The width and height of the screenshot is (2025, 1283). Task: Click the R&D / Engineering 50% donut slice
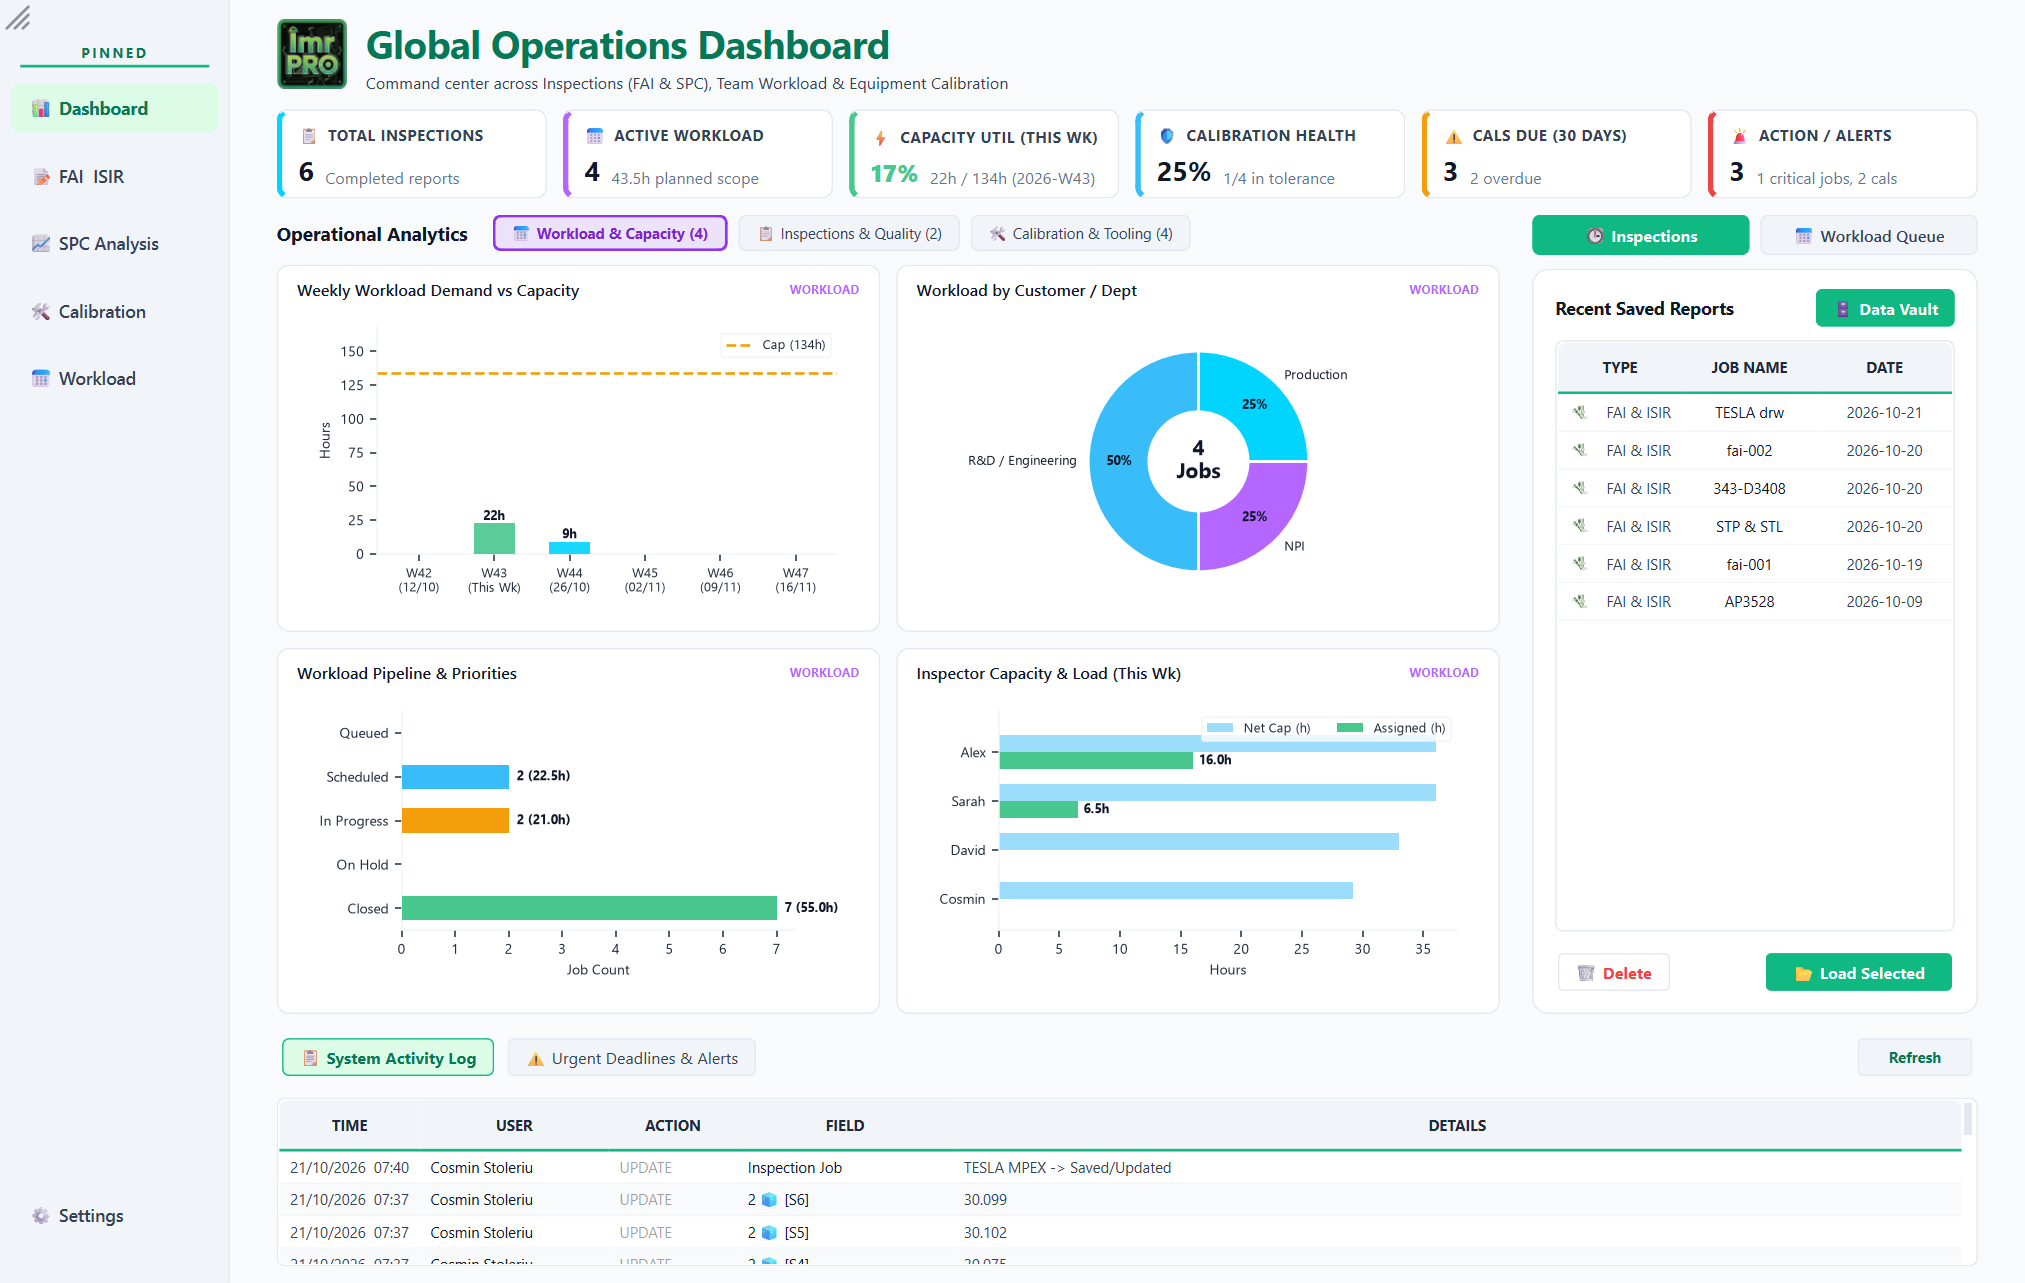pos(1120,461)
